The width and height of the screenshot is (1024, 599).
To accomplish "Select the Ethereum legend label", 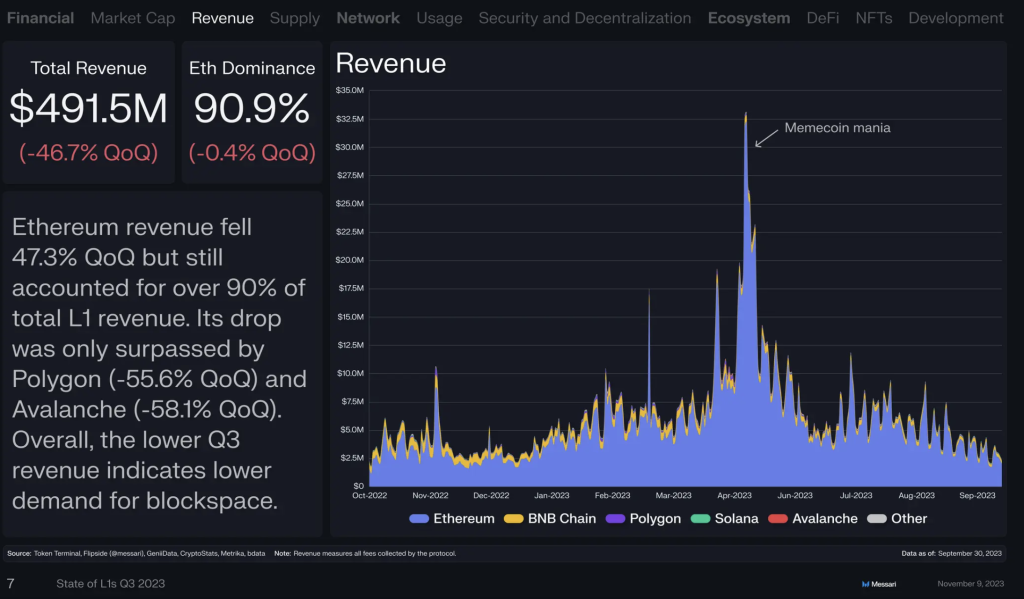I will (464, 519).
